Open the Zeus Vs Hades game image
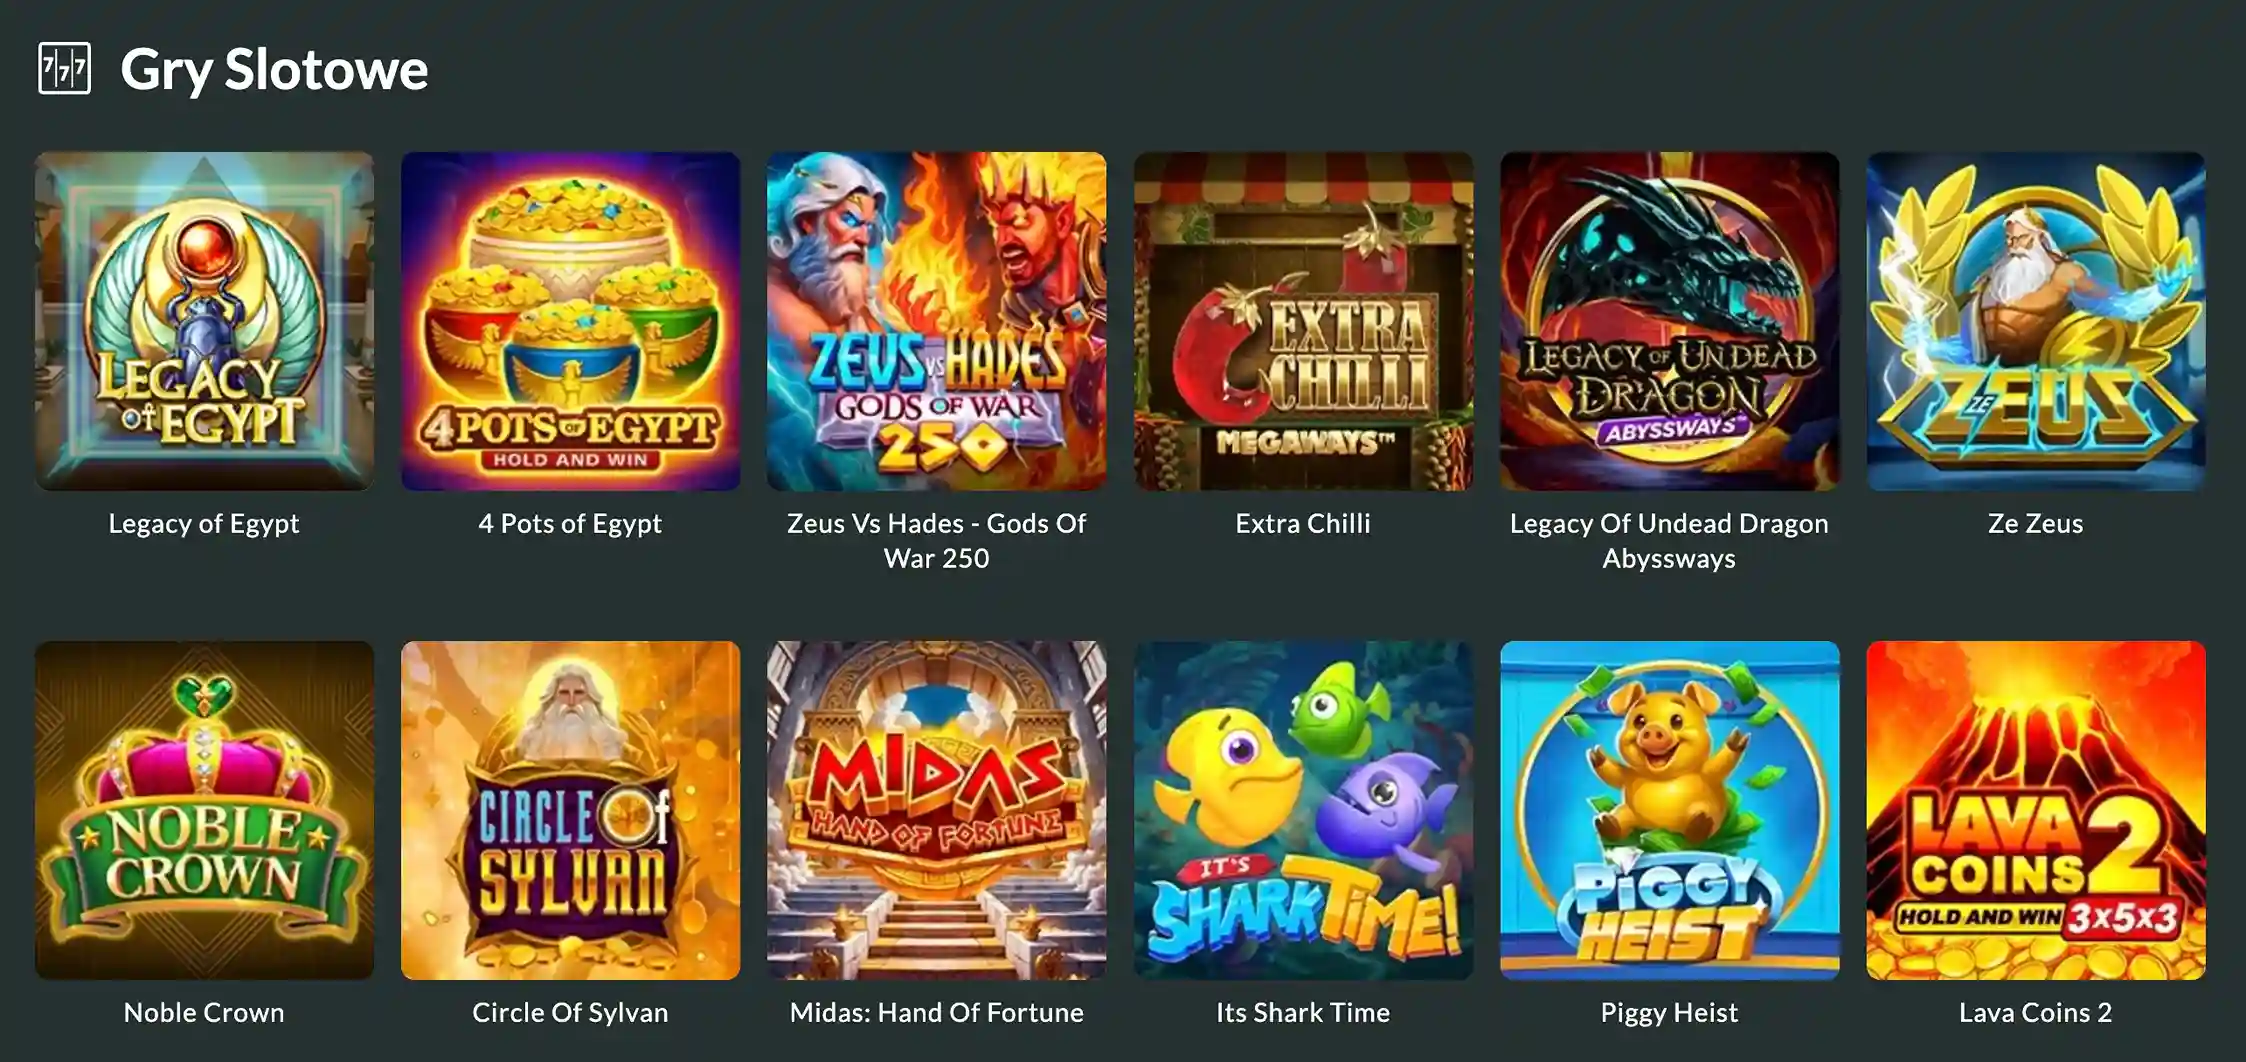The height and width of the screenshot is (1062, 2246). coord(936,321)
